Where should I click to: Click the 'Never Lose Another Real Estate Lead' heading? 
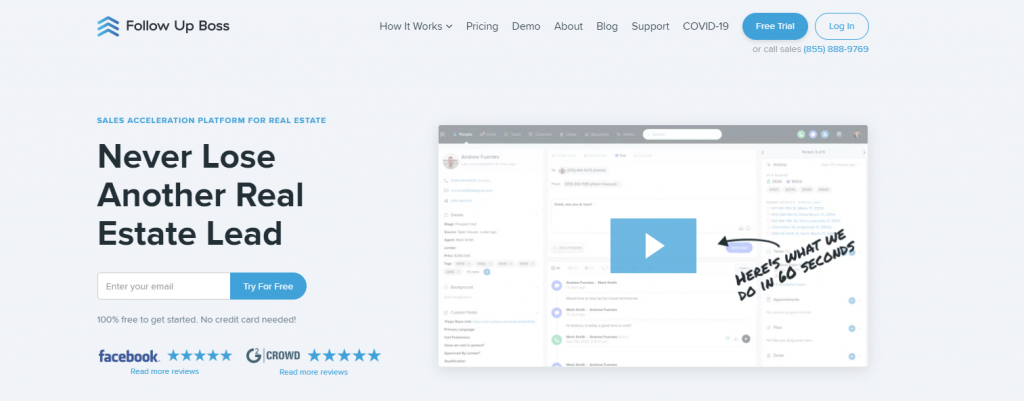coord(200,195)
